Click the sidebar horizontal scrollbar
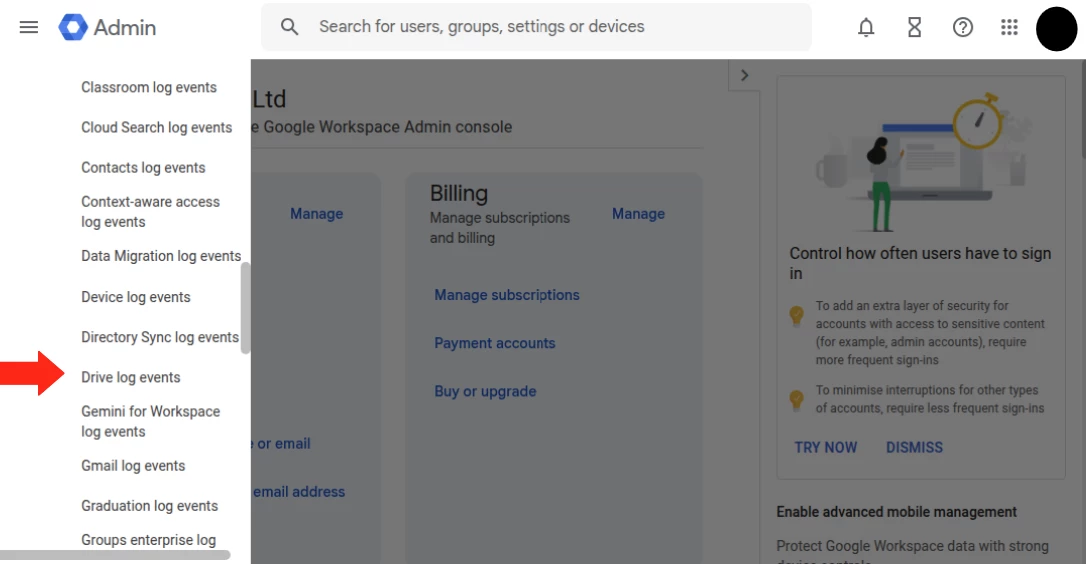Viewport: 1086px width, 564px height. [x=115, y=555]
